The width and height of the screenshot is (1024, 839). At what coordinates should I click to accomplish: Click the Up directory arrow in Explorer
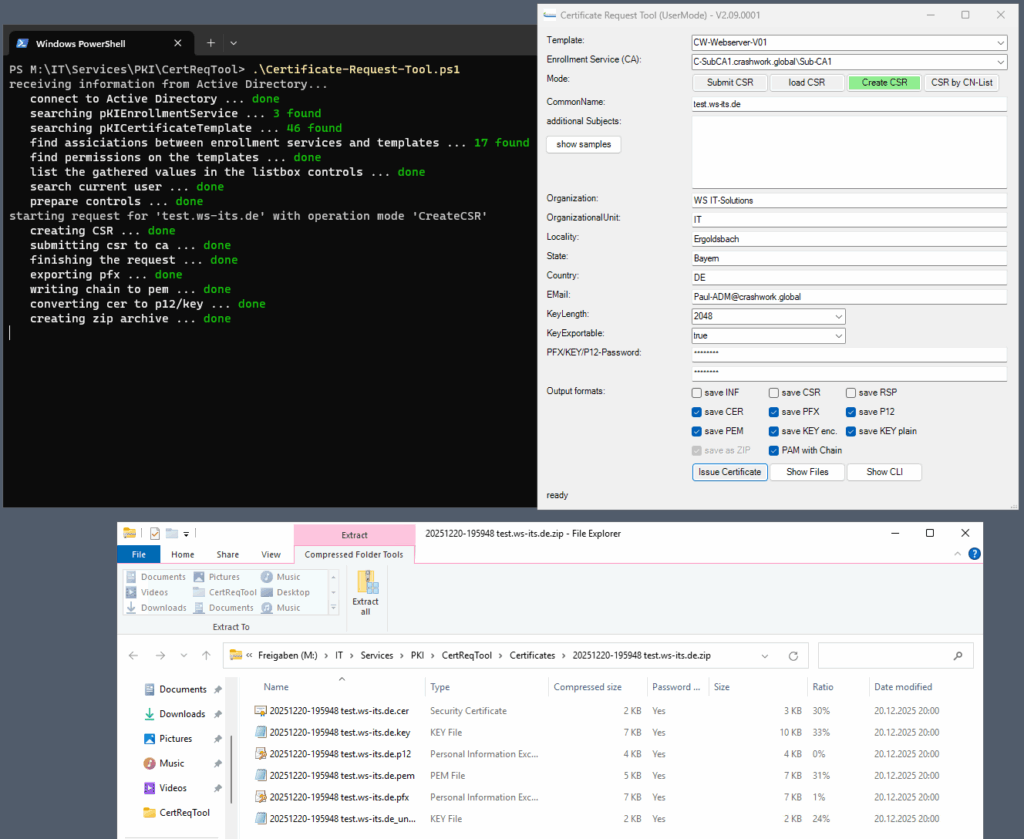[x=206, y=655]
